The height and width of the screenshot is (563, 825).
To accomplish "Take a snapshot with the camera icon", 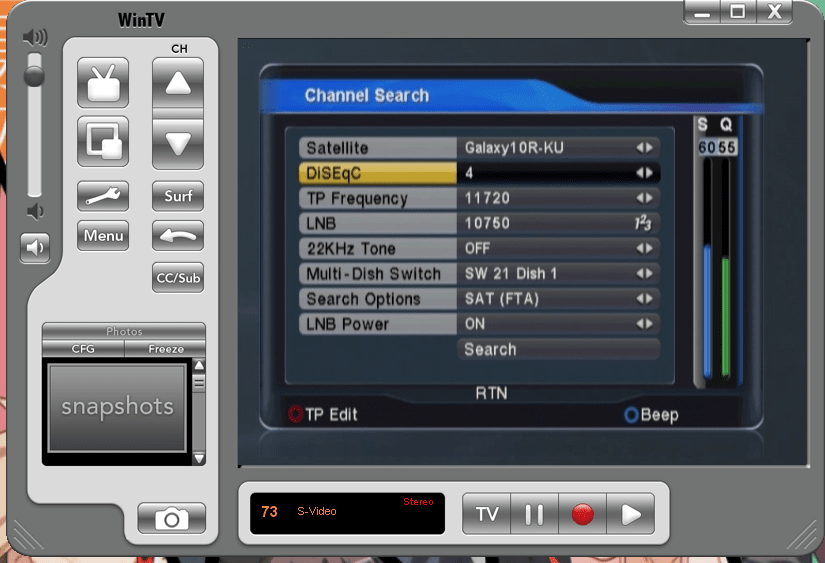I will [172, 518].
